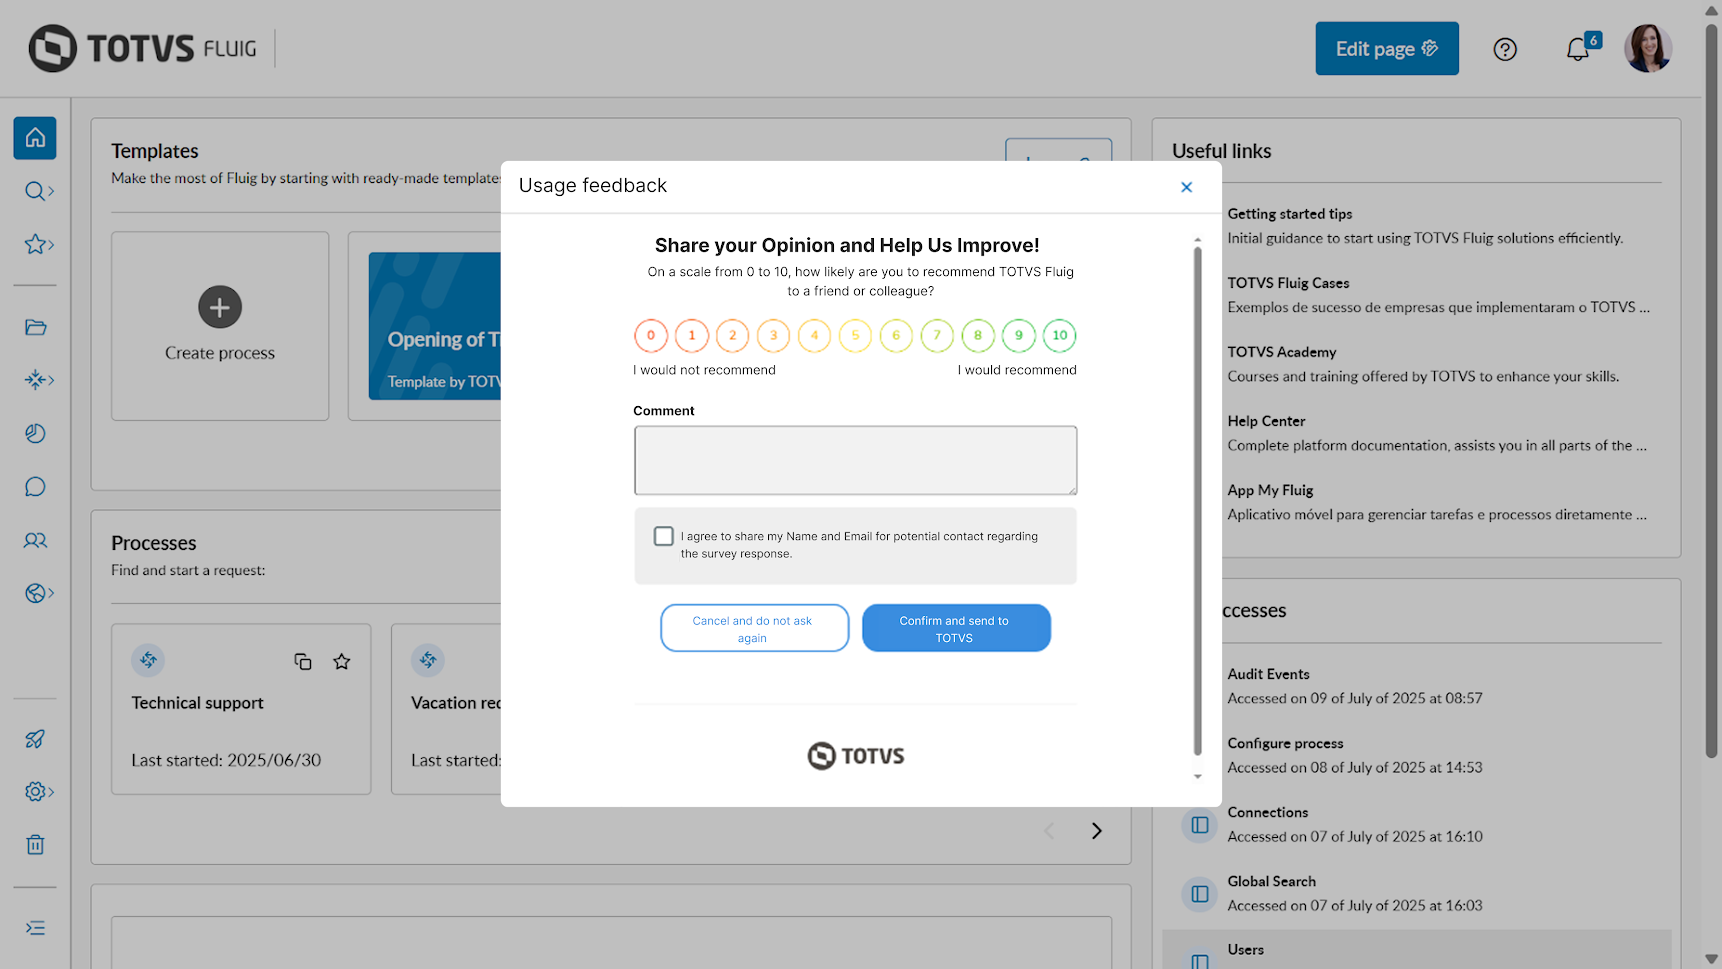
Task: Open the Technical support process card
Action: tap(241, 709)
